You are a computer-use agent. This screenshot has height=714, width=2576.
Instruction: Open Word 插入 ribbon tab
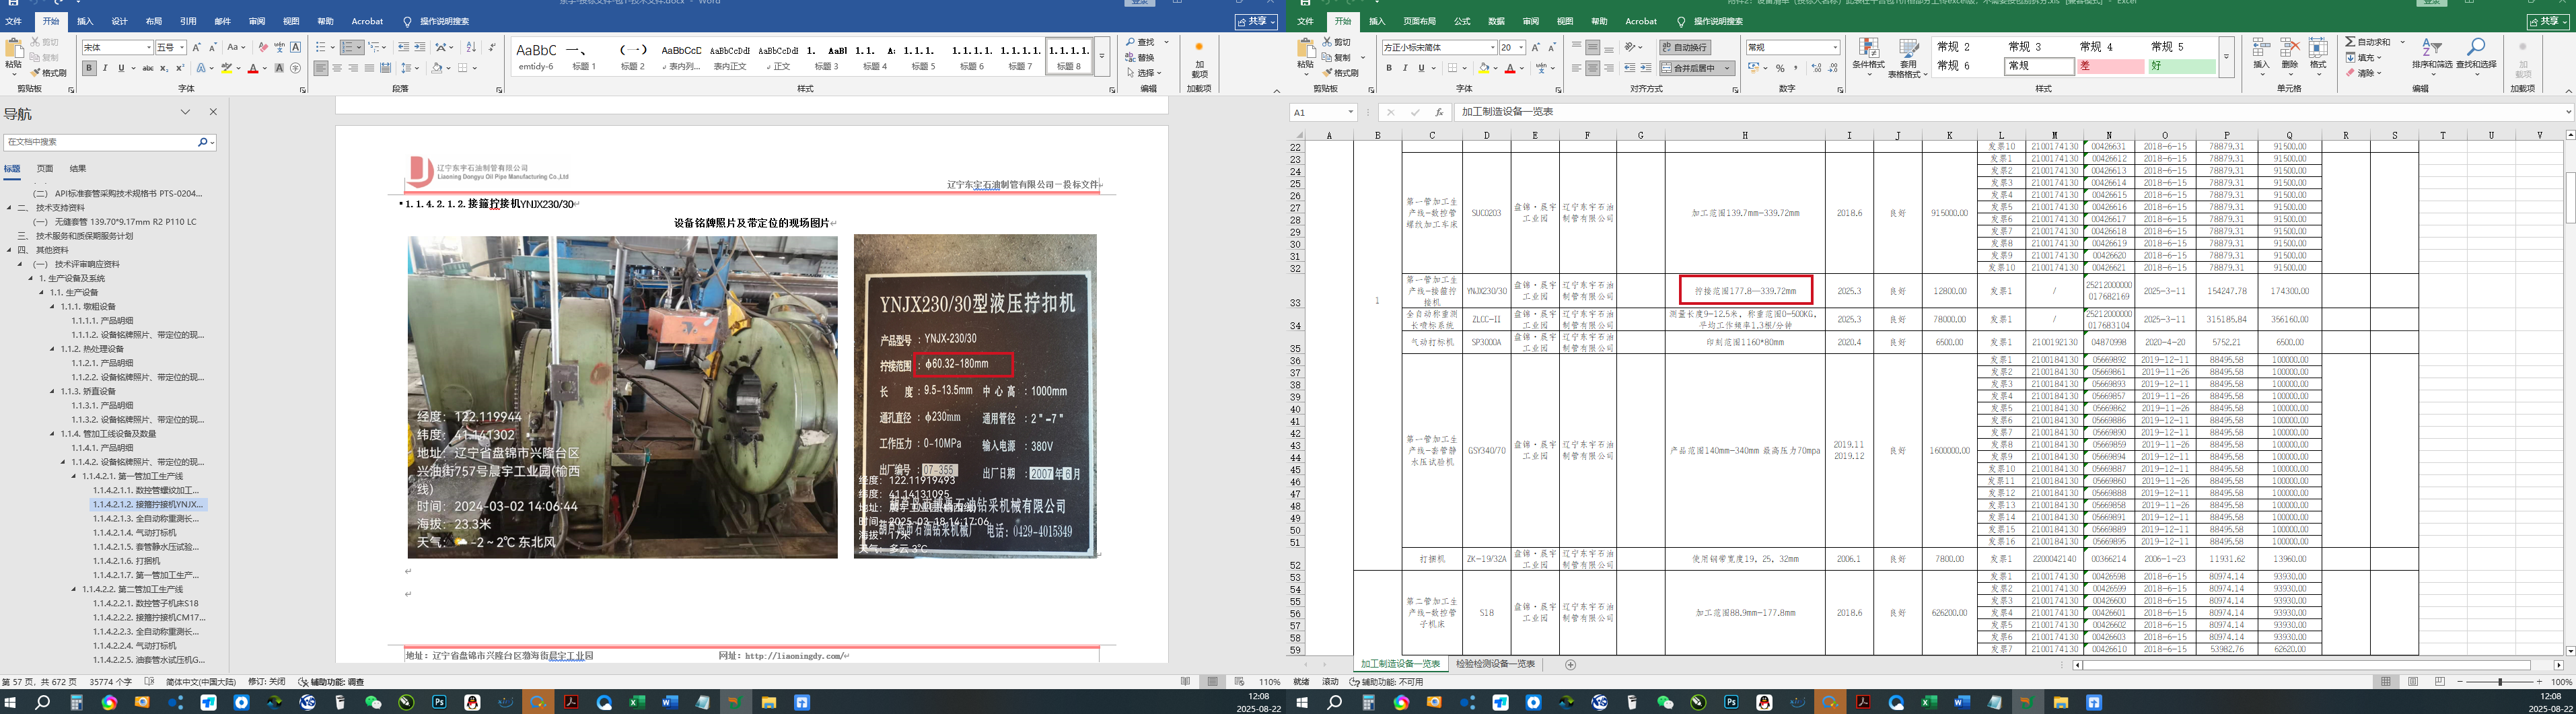(x=85, y=21)
